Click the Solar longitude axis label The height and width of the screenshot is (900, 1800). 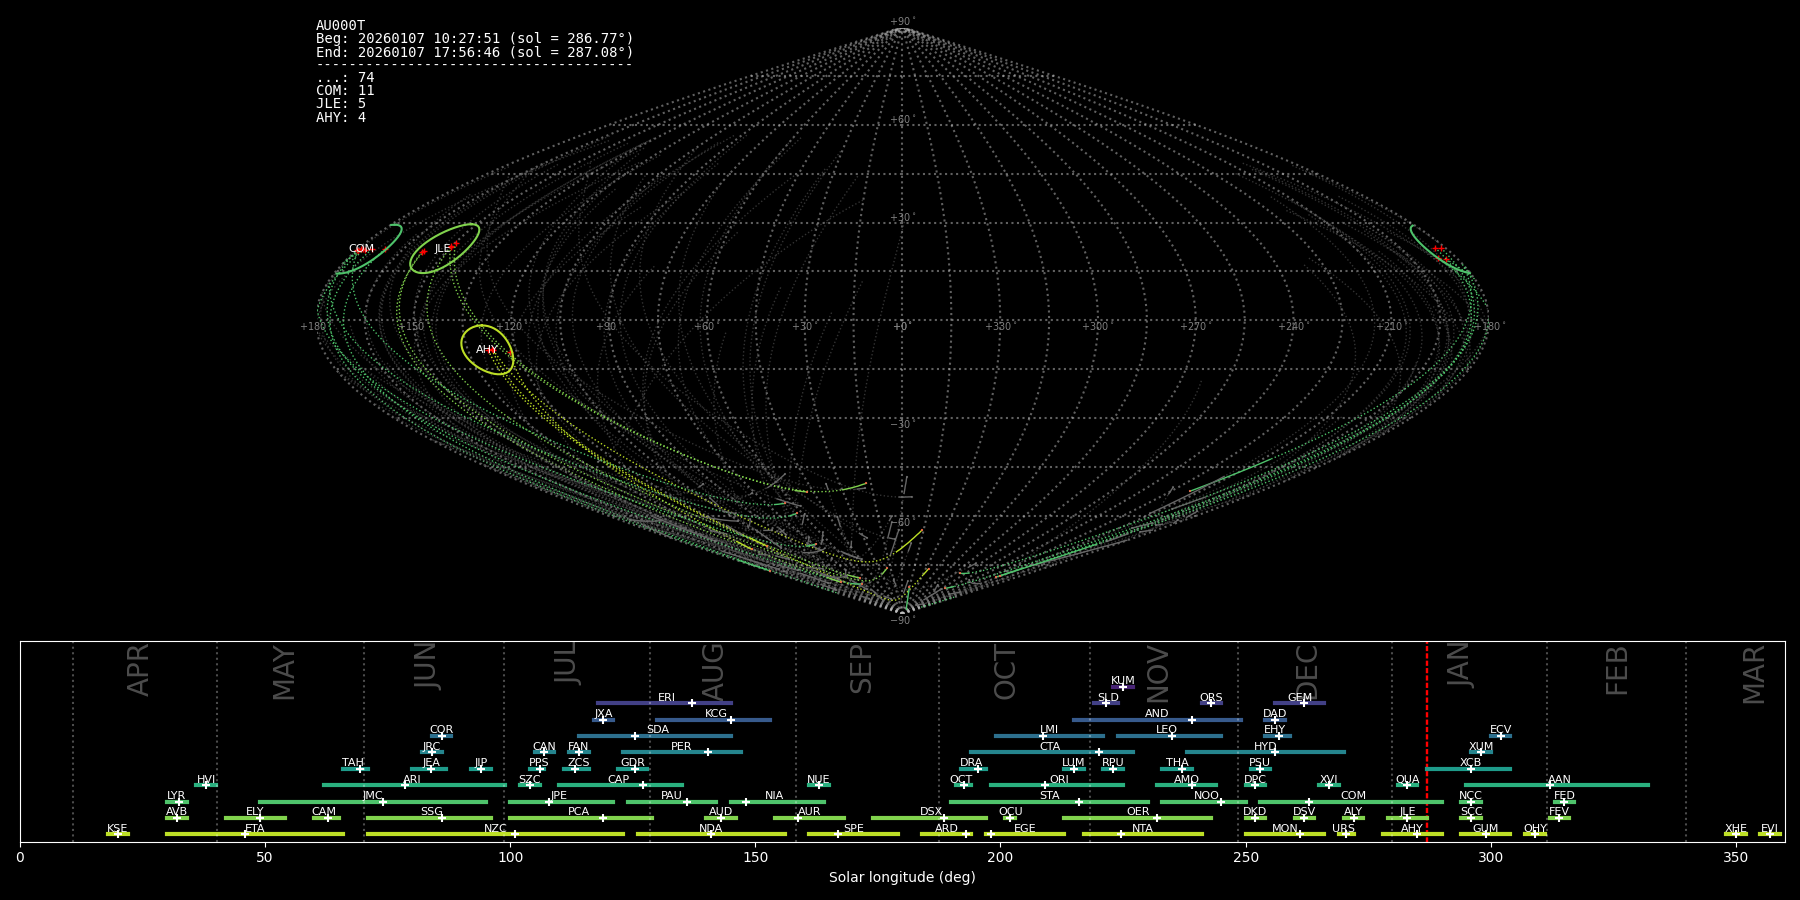tap(901, 878)
